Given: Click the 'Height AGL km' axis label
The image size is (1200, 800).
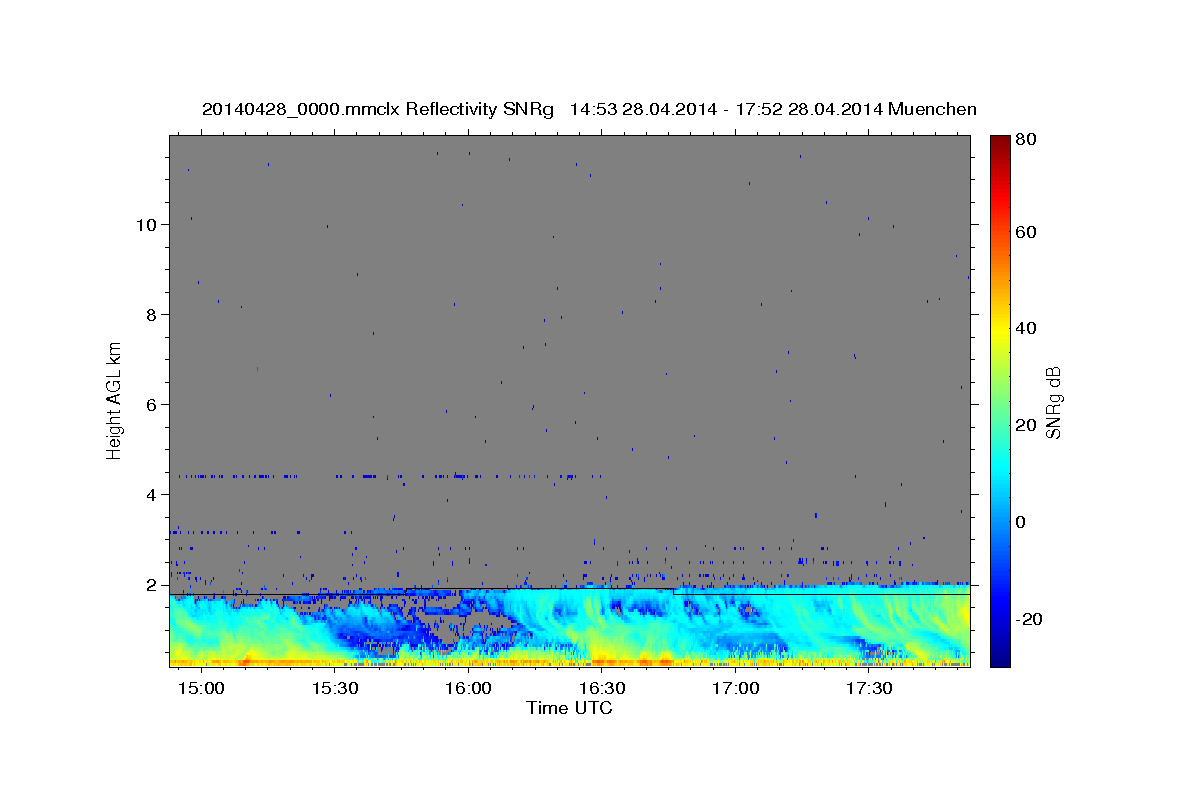Looking at the screenshot, I should [x=114, y=401].
